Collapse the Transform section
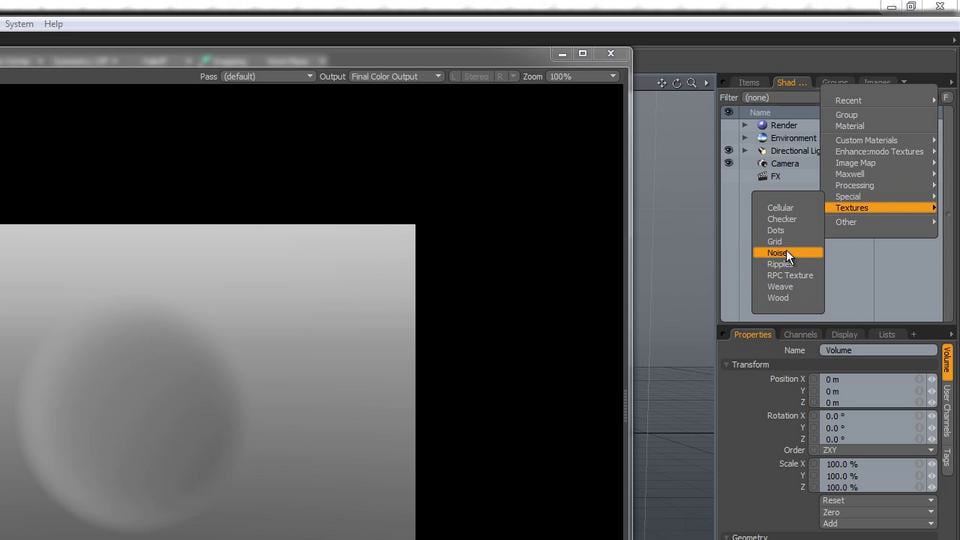 coord(726,365)
